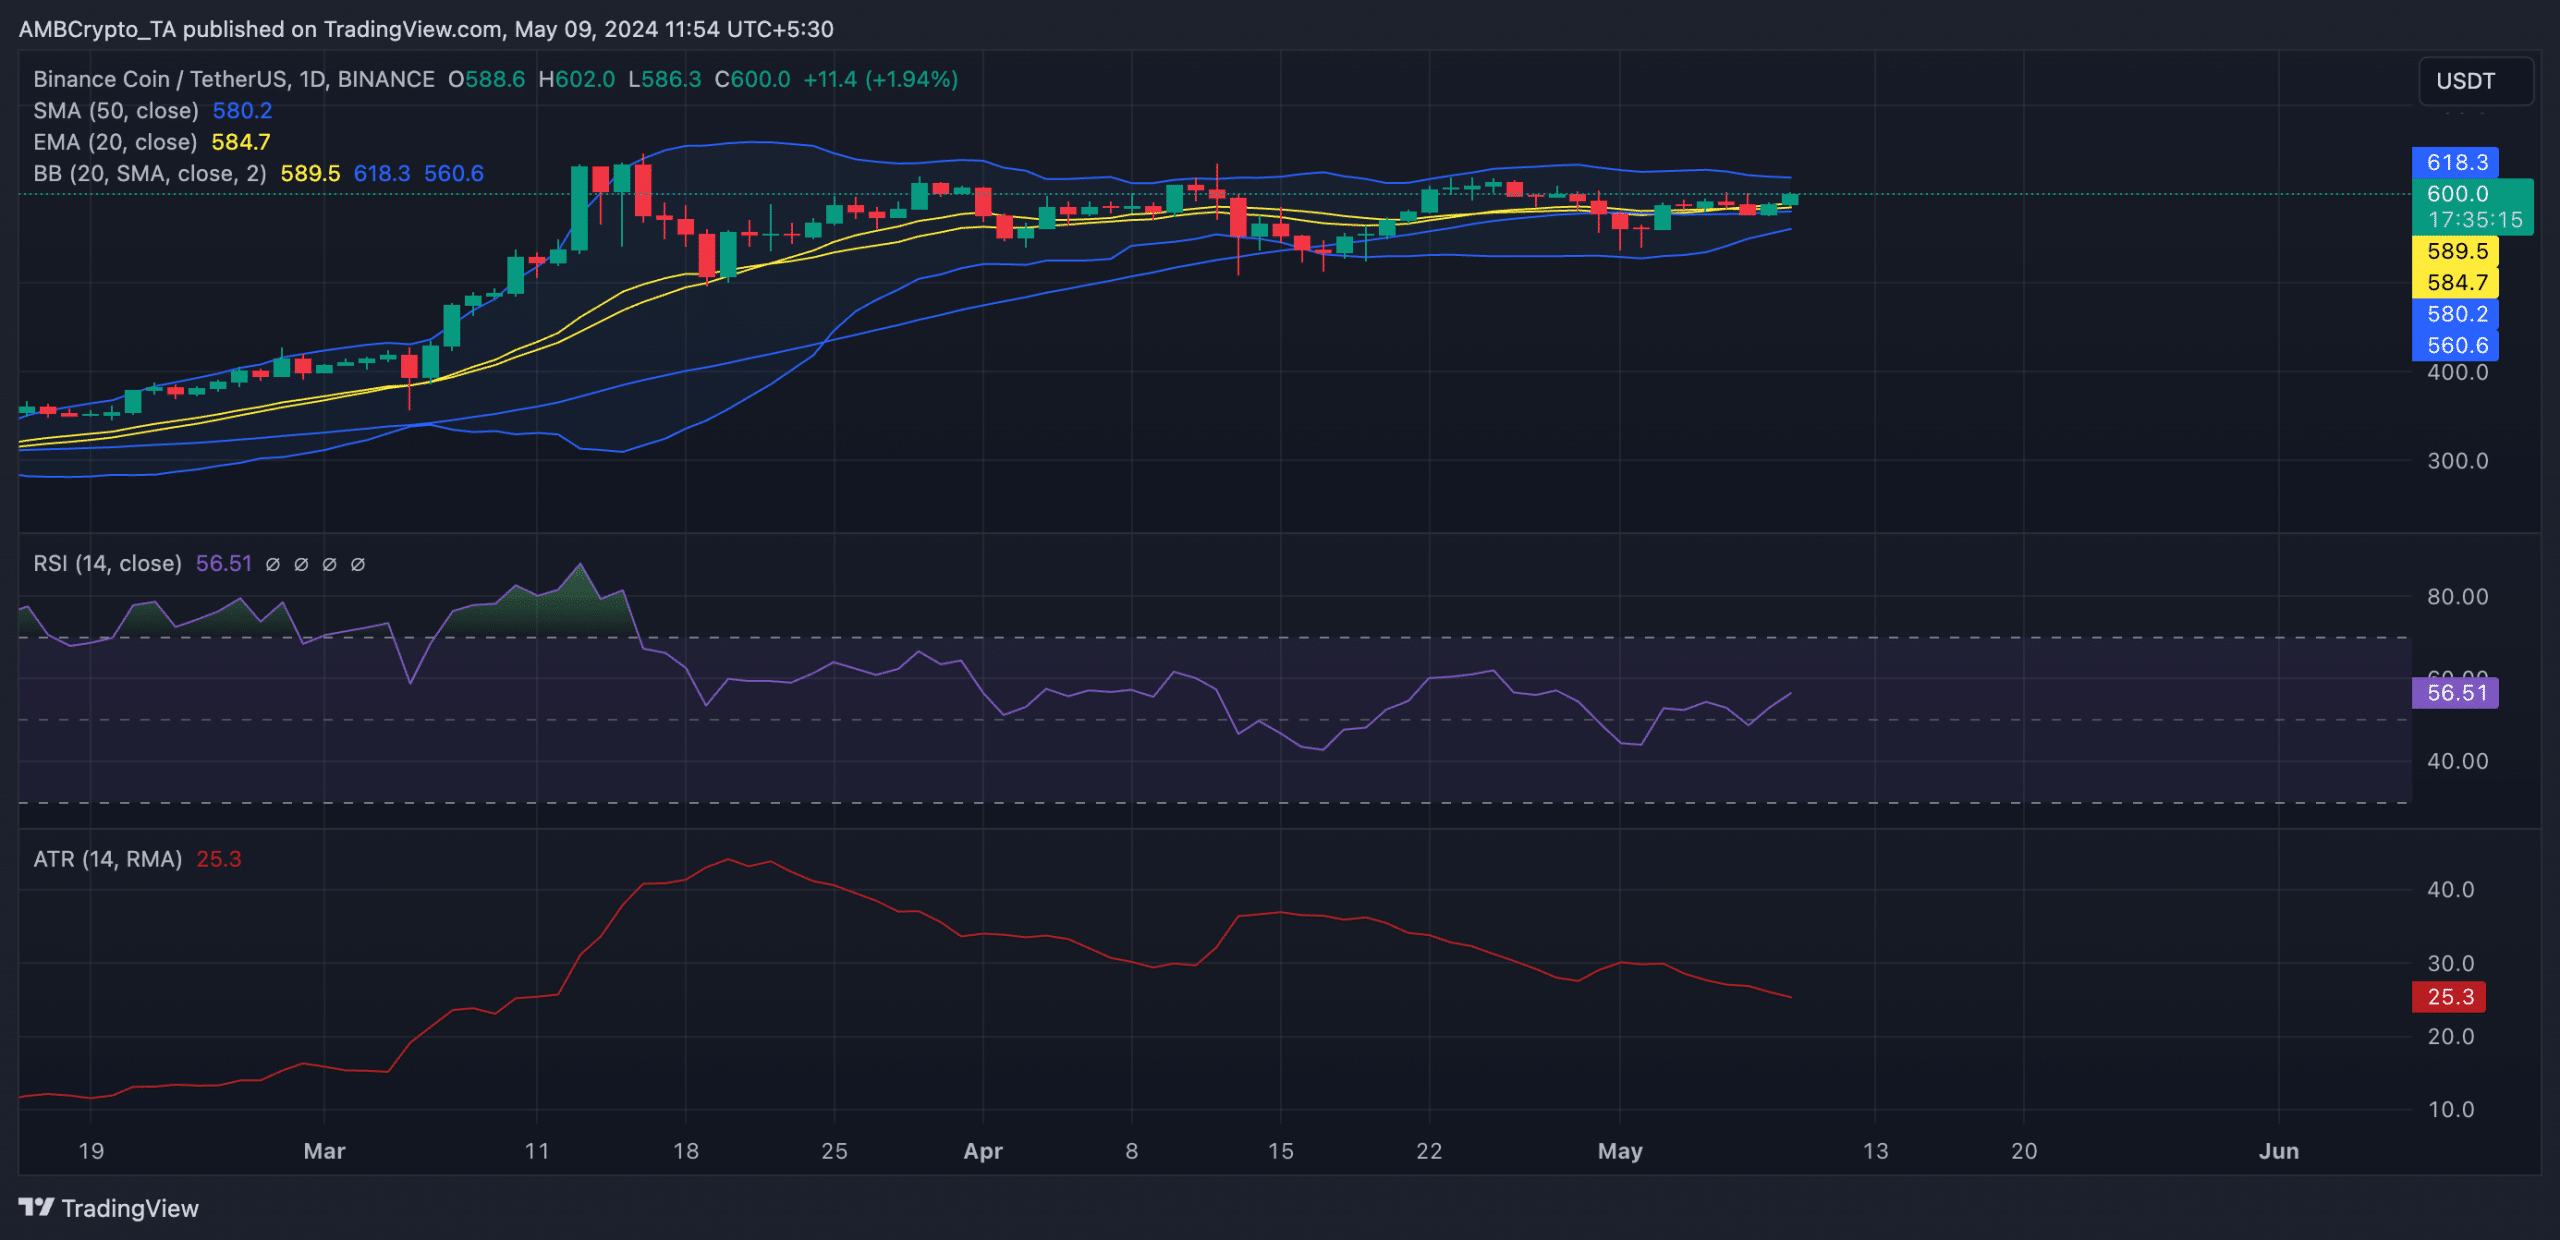Viewport: 2560px width, 1240px height.
Task: Click the 13 date label on time axis
Action: coord(1875,1151)
